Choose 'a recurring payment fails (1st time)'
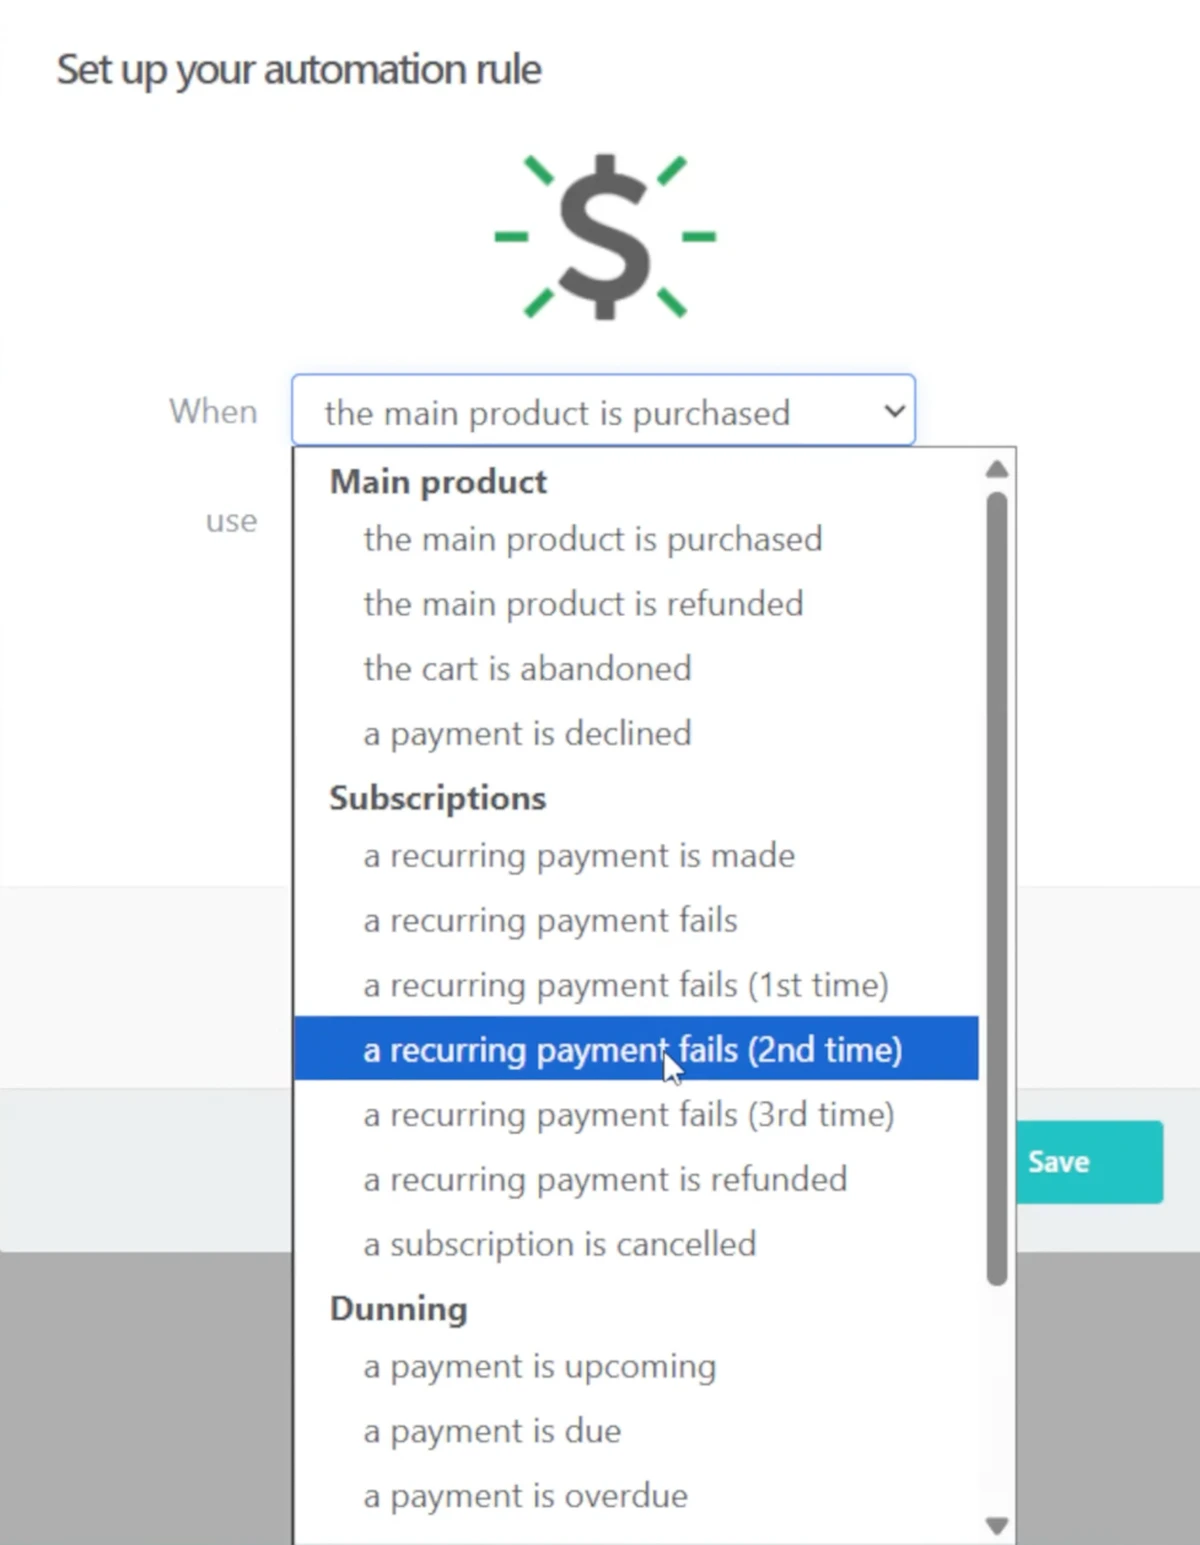 pyautogui.click(x=627, y=985)
